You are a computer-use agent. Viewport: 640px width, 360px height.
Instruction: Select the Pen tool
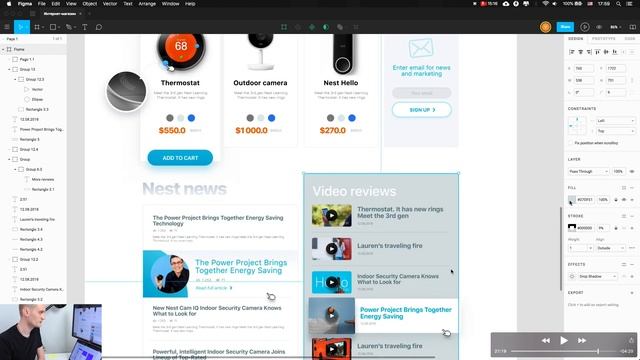(x=69, y=27)
